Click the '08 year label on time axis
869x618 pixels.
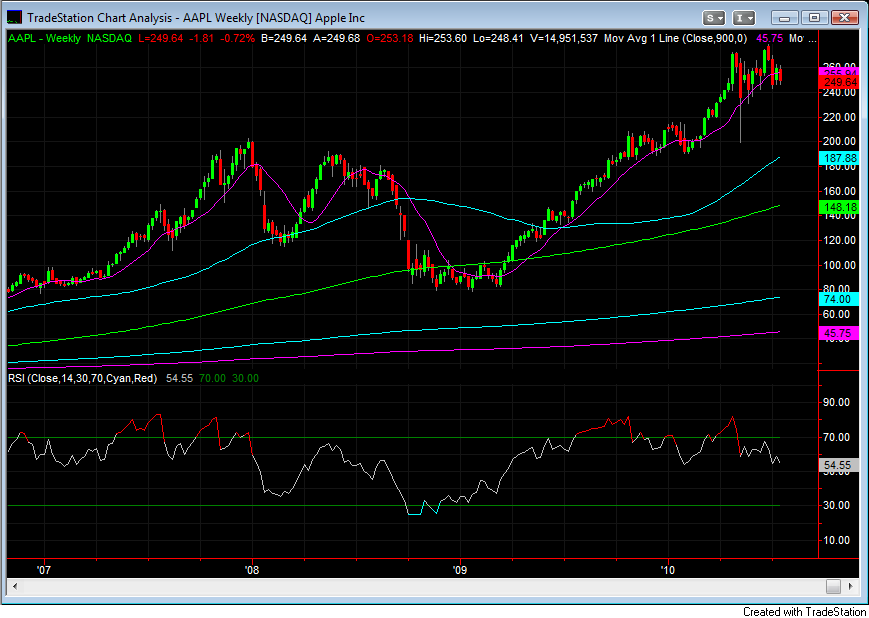pos(252,570)
